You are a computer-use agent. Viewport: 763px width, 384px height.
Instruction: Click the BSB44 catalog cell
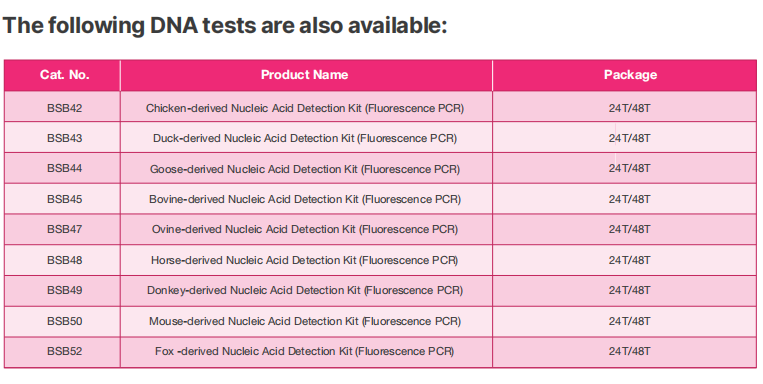click(x=64, y=168)
